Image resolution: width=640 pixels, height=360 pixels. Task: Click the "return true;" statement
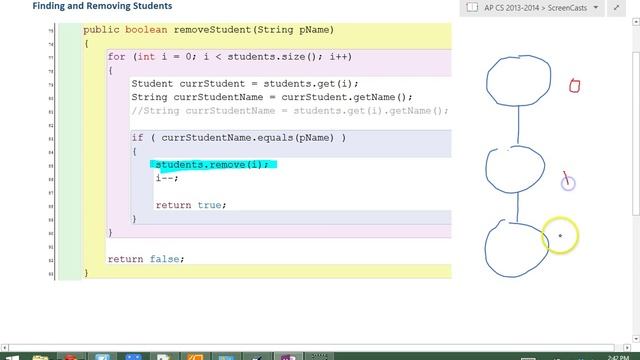click(x=191, y=205)
